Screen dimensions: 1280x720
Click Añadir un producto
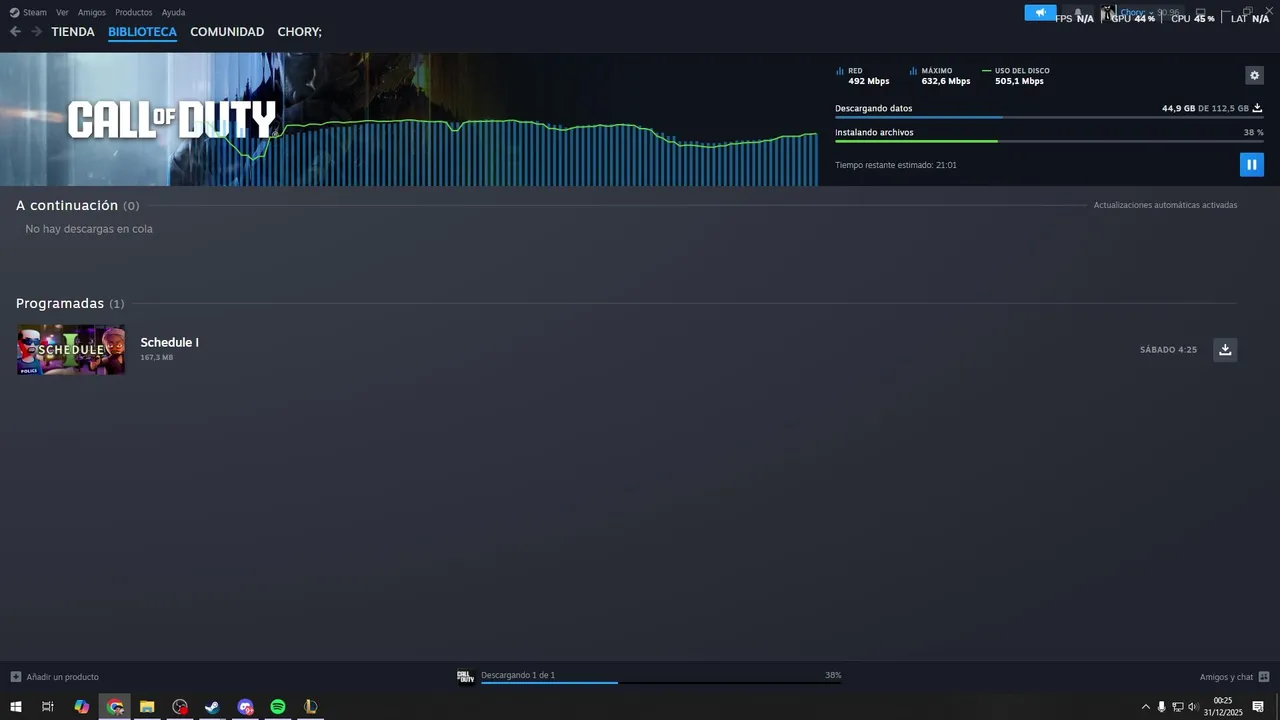[62, 677]
